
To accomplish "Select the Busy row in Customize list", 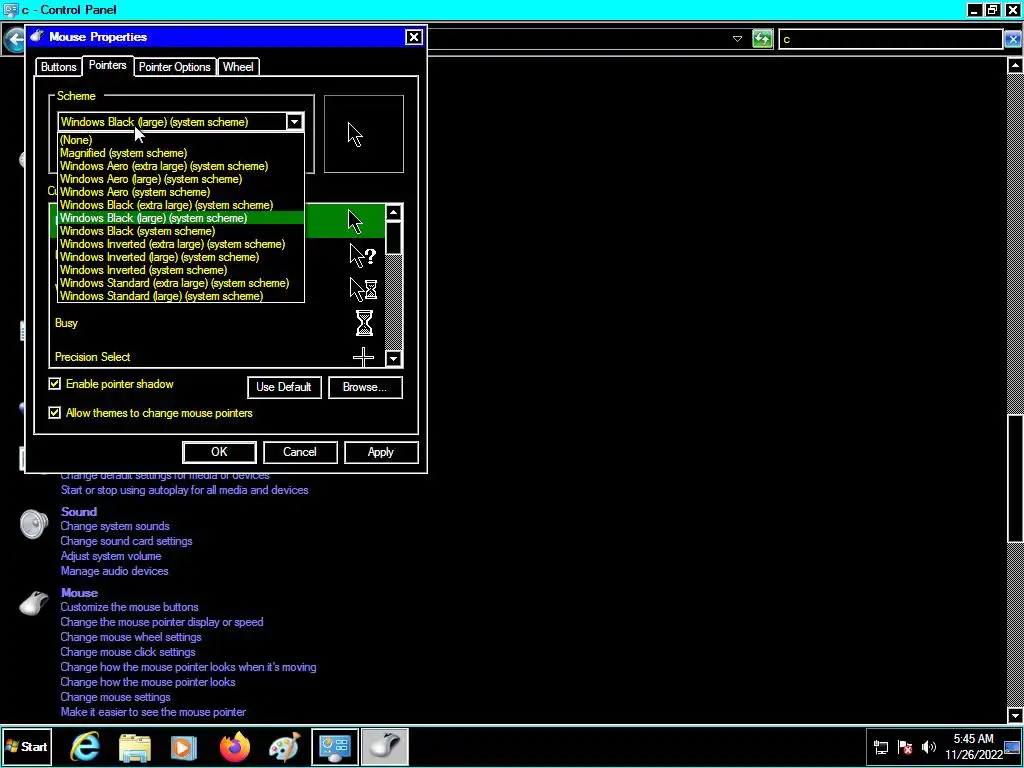I will click(217, 323).
